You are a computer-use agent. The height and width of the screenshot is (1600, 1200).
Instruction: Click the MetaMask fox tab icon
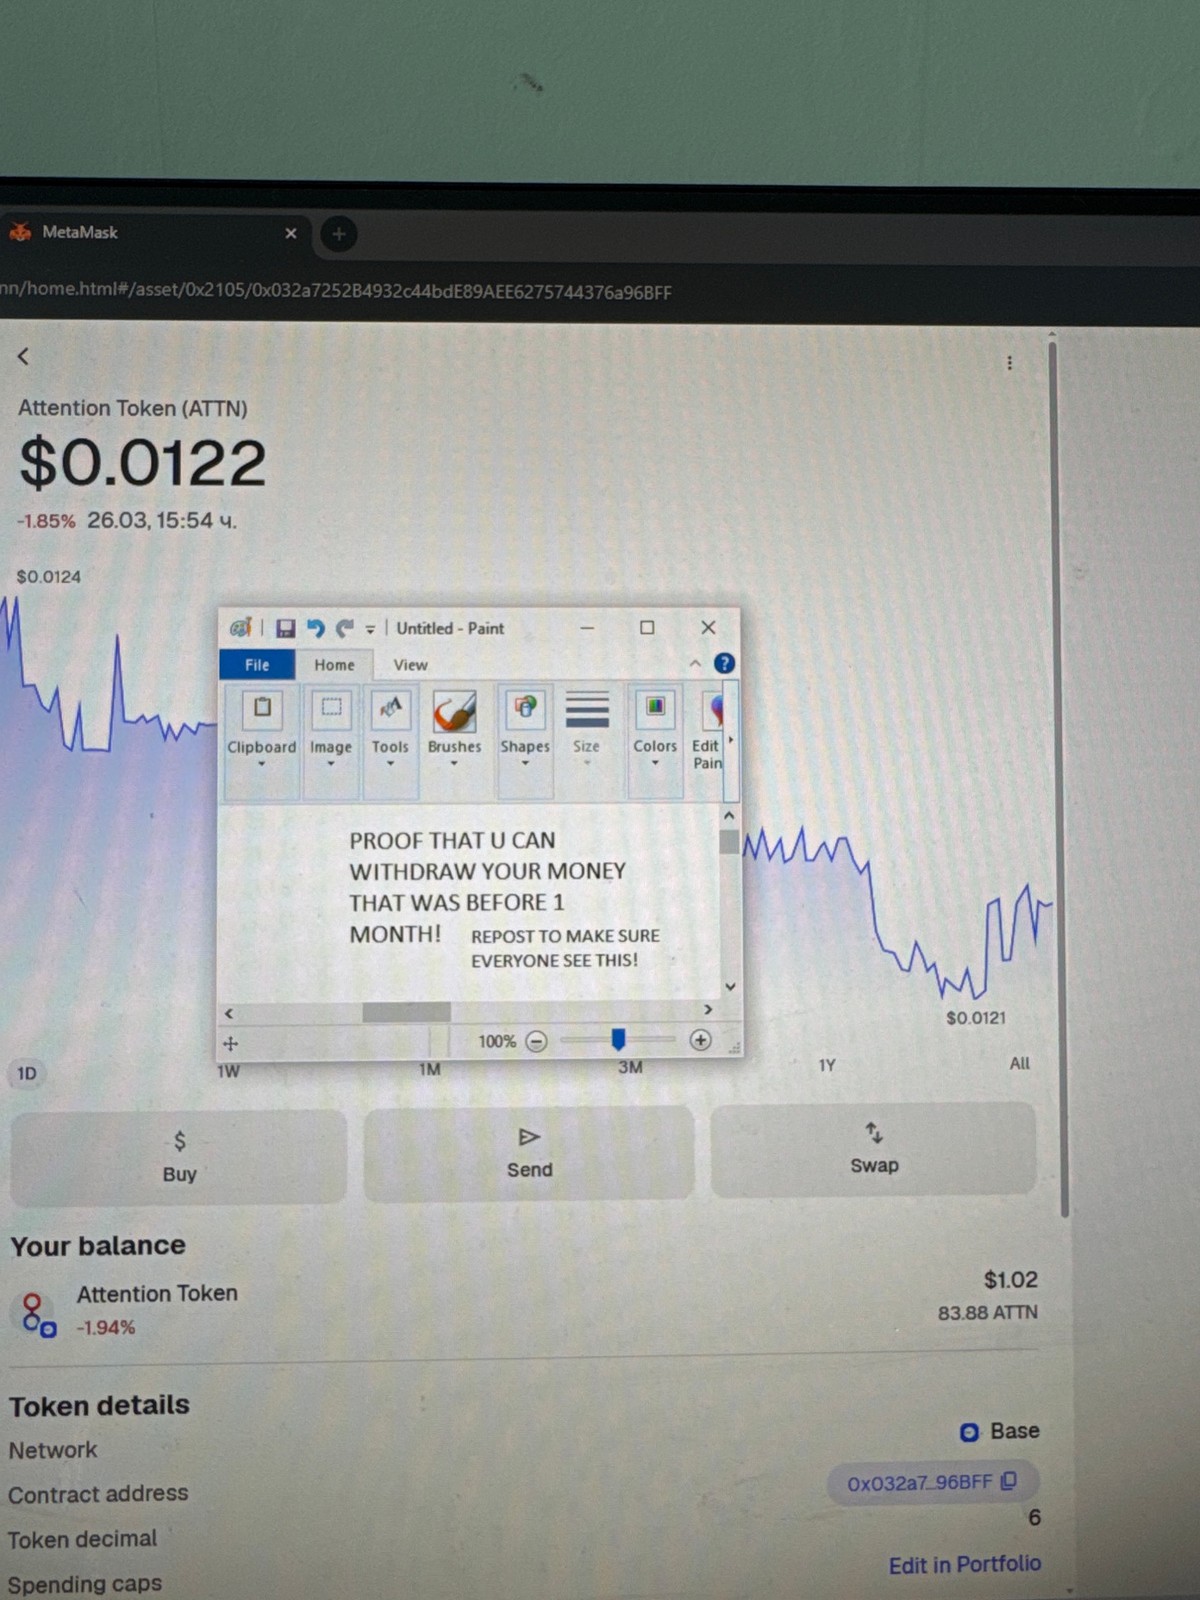(x=20, y=232)
